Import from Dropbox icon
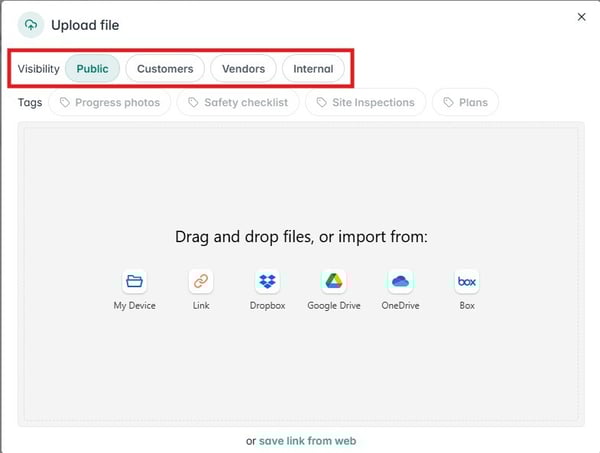Viewport: 600px width, 453px height. pos(267,281)
